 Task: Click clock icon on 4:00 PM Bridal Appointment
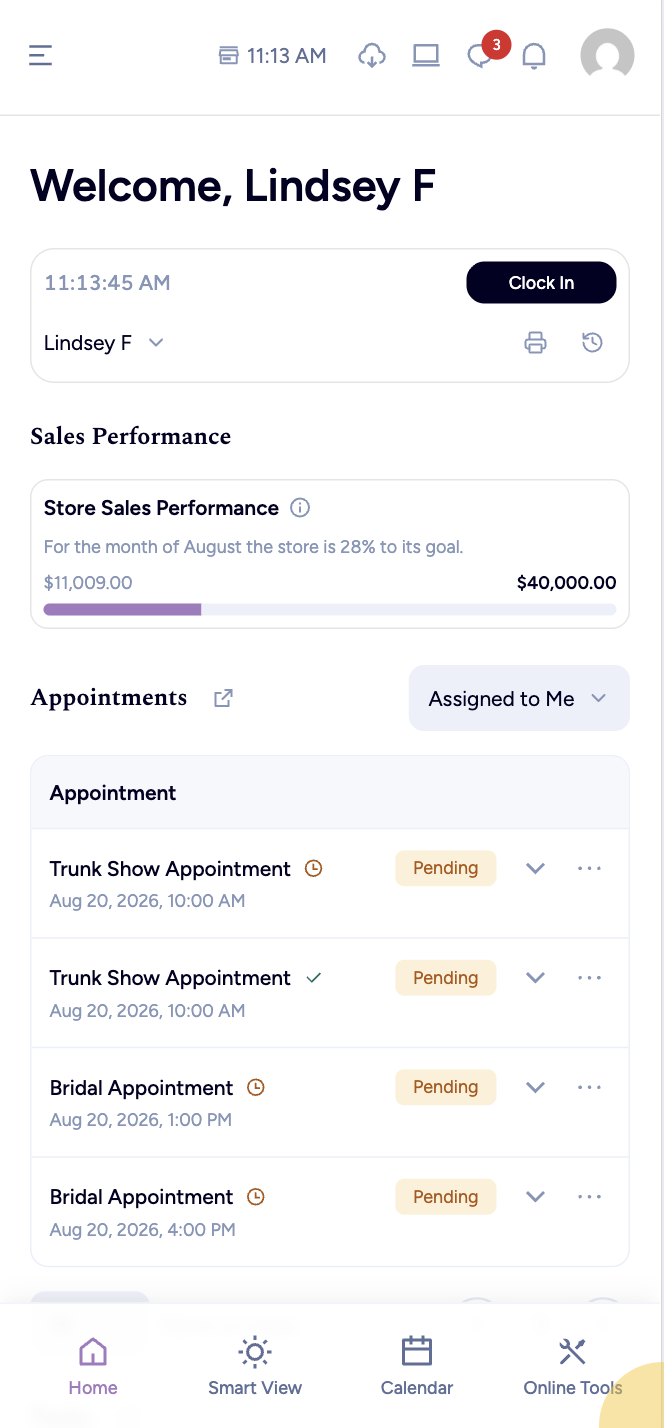click(255, 1196)
